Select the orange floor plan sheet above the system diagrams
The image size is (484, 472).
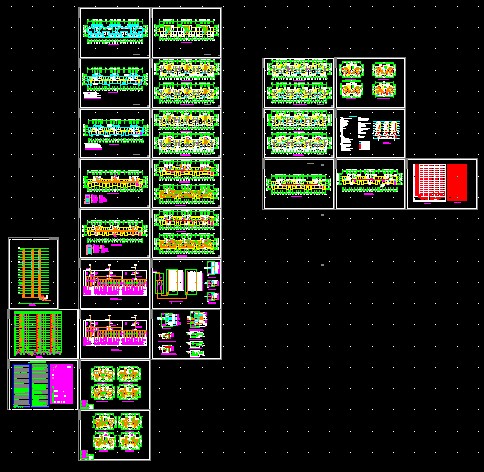[x=115, y=233]
